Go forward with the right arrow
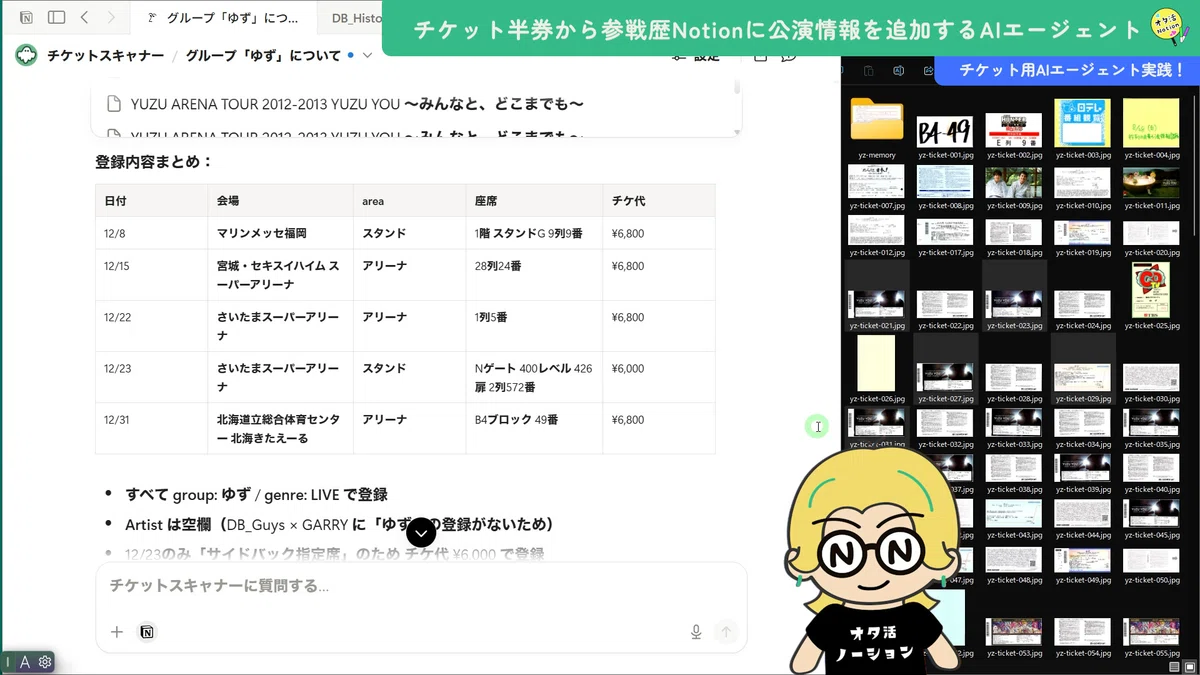 111,17
